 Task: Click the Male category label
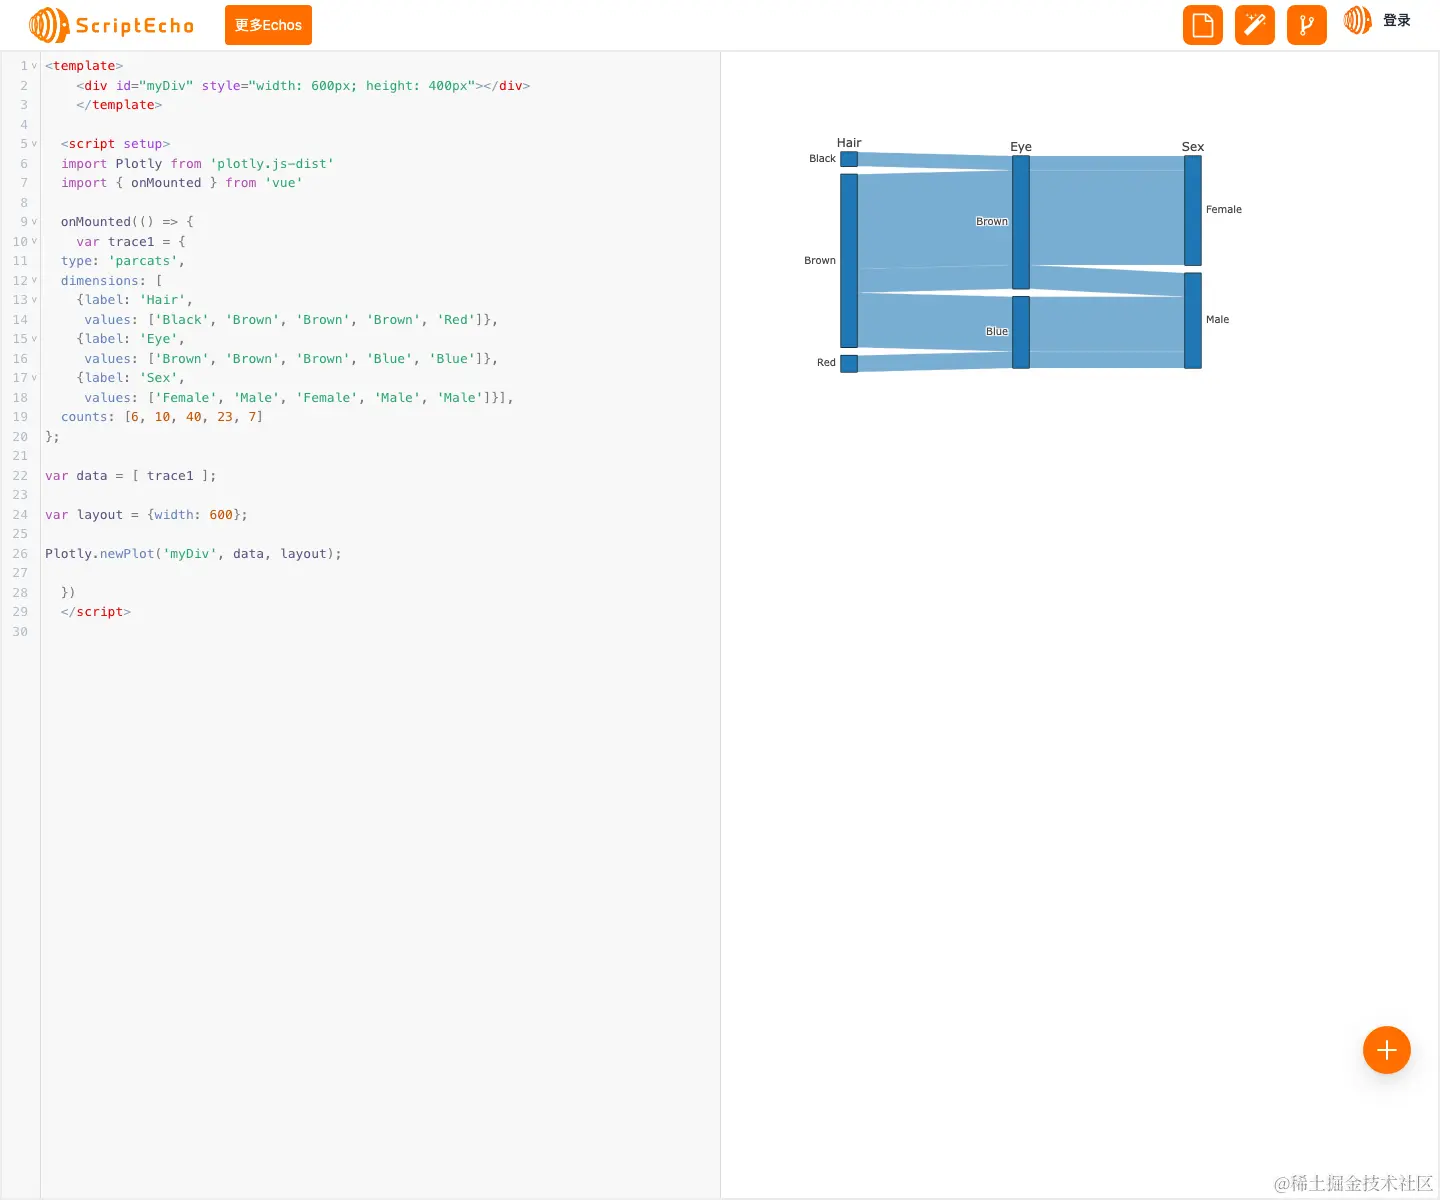(1218, 320)
